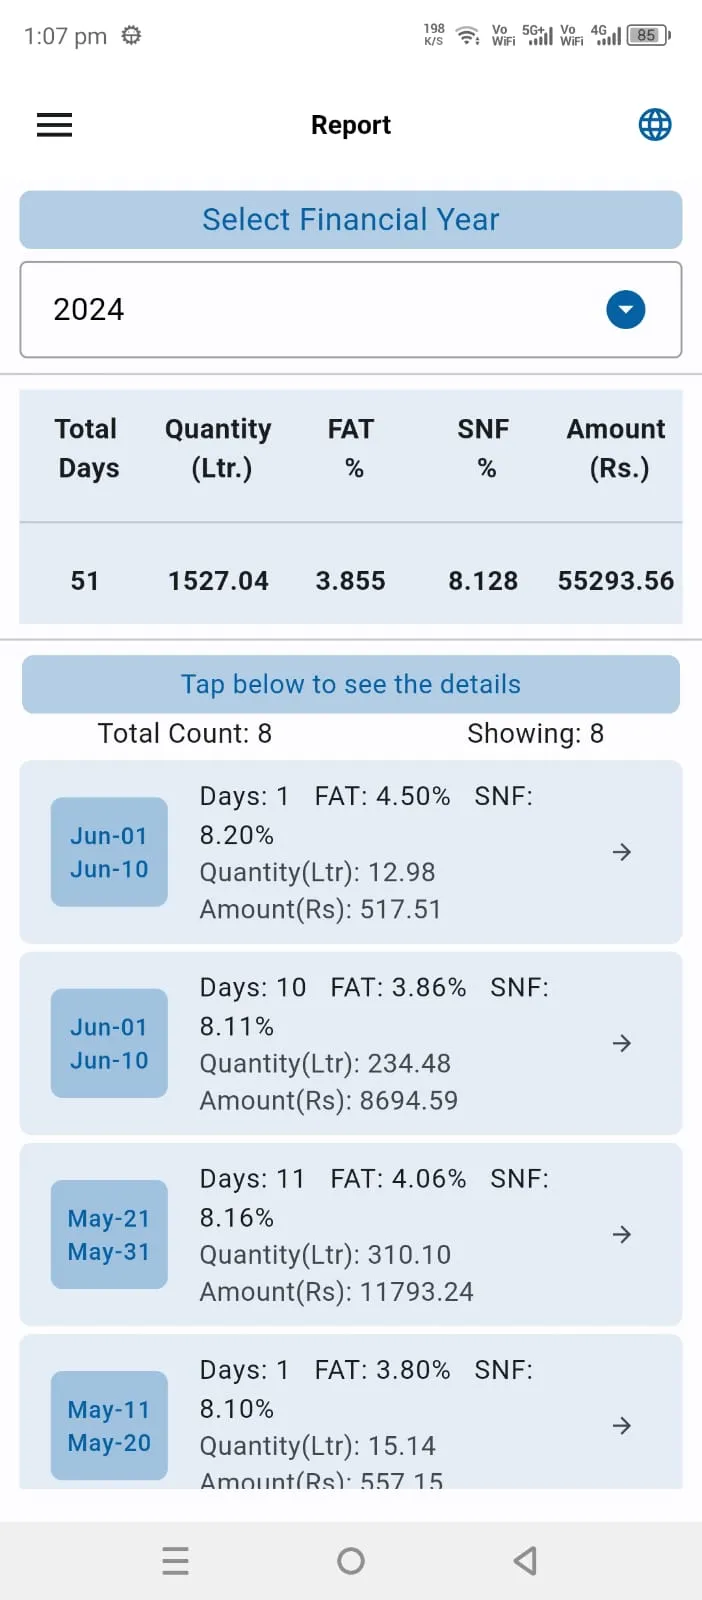Tap the Jun-01 Jun-10 date badge with Quantity 12.98
Viewport: 702px width, 1600px height.
(x=109, y=852)
